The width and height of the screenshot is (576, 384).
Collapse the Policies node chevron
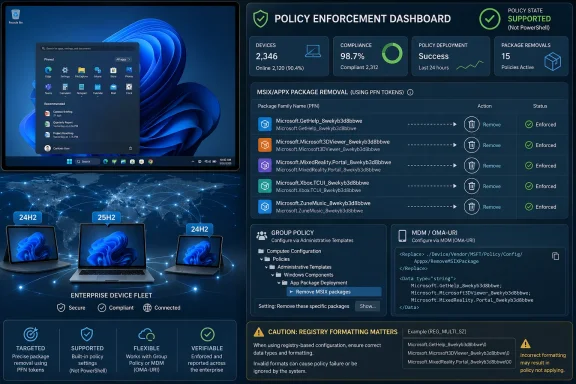(x=262, y=259)
